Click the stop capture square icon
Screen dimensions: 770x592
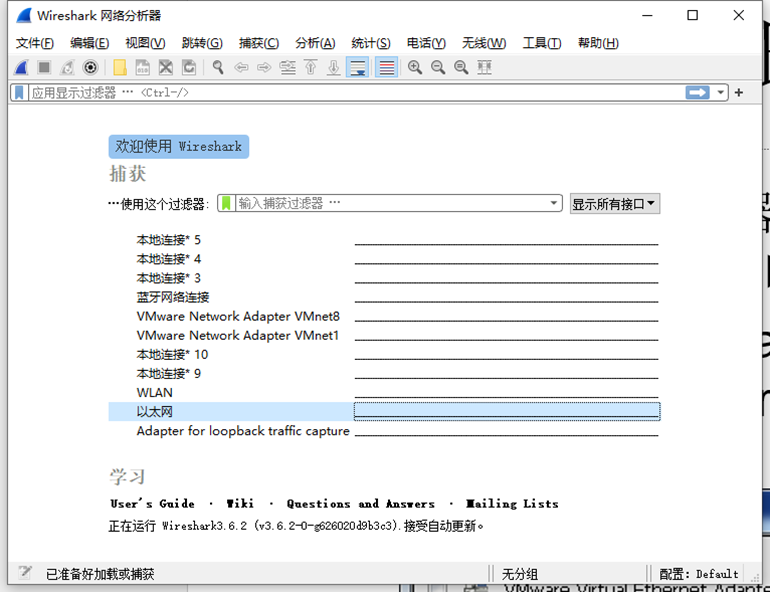tap(44, 67)
